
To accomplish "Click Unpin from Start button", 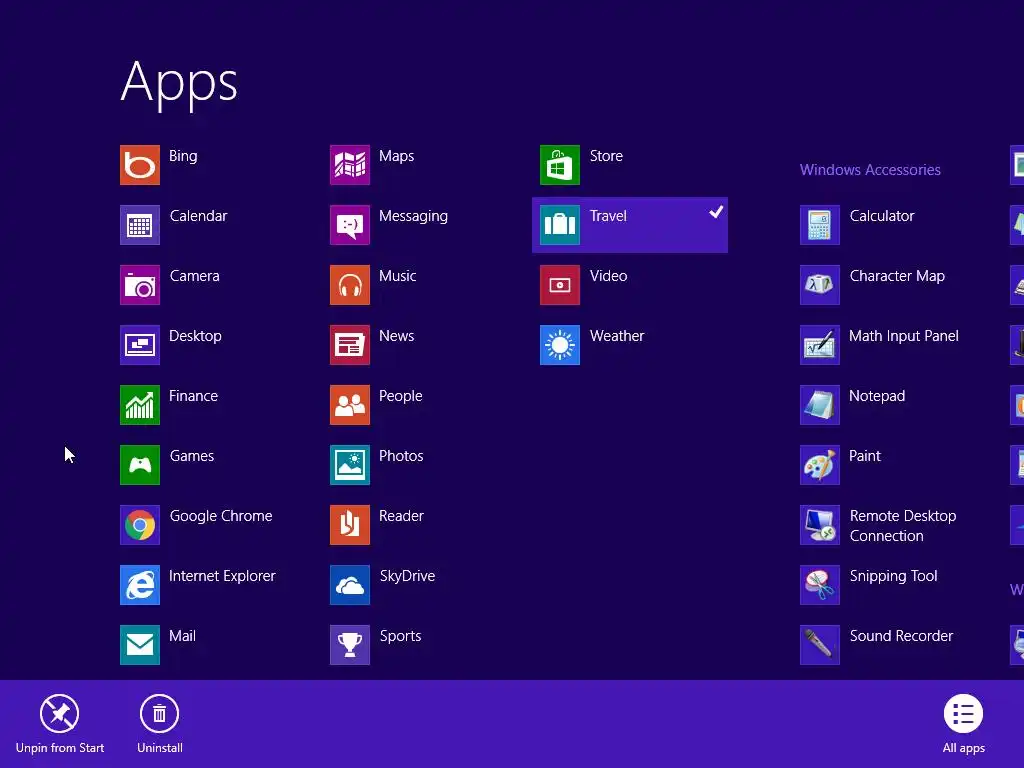I will pos(59,724).
